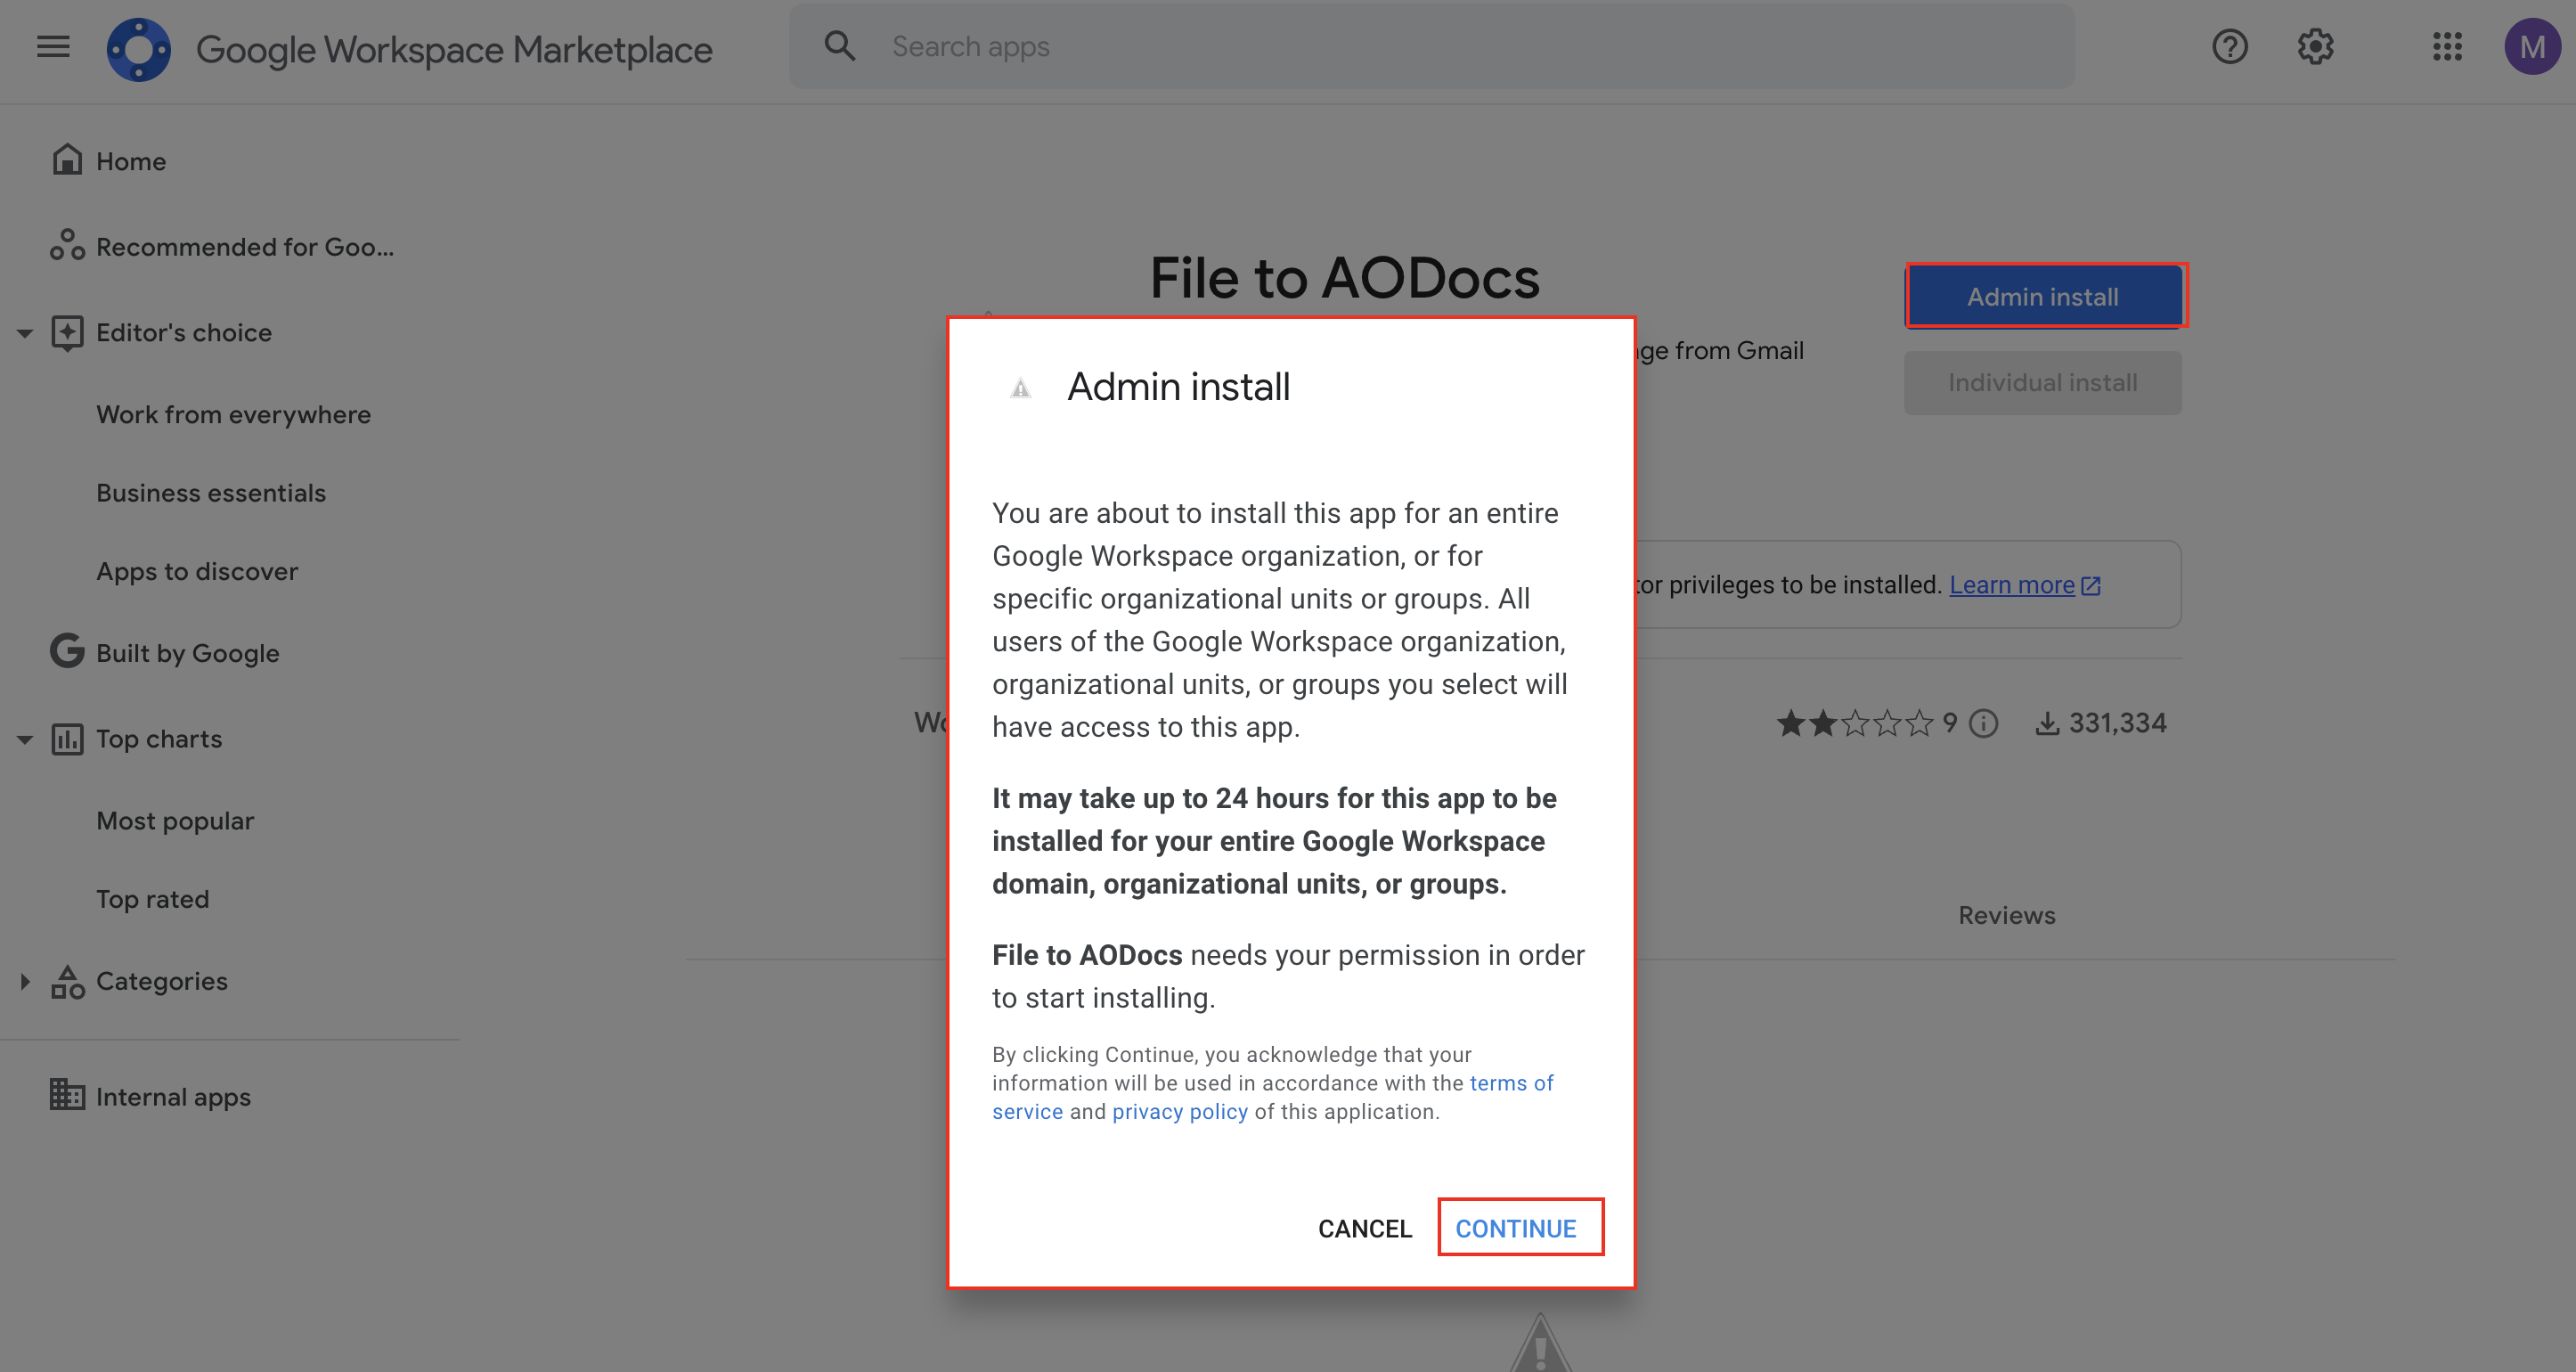The image size is (2576, 1372).
Task: Open Internal apps from the sidebar
Action: pyautogui.click(x=172, y=1096)
